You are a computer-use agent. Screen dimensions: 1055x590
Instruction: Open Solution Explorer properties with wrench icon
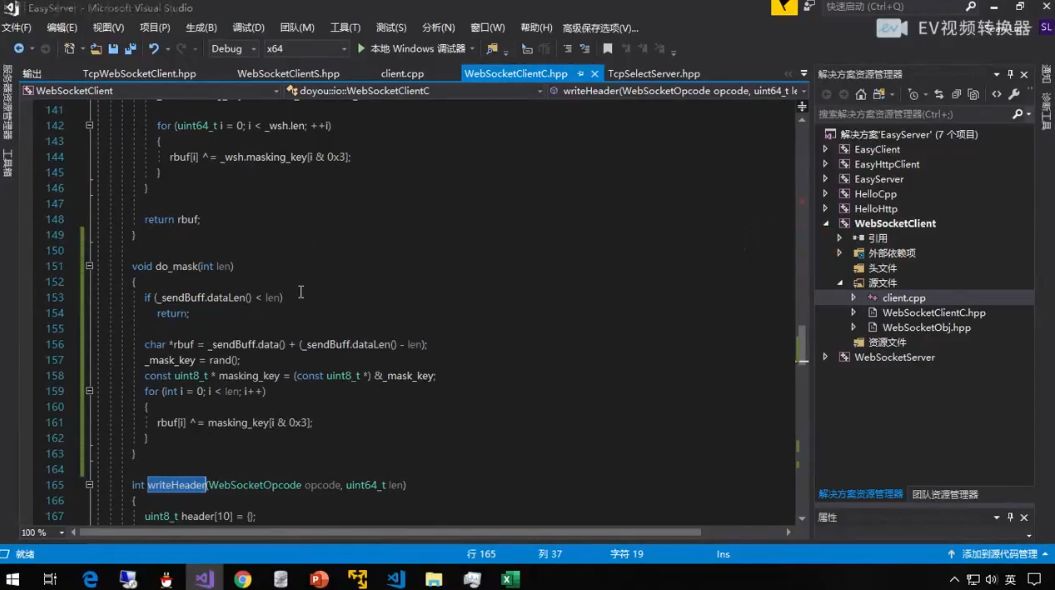tap(1013, 95)
